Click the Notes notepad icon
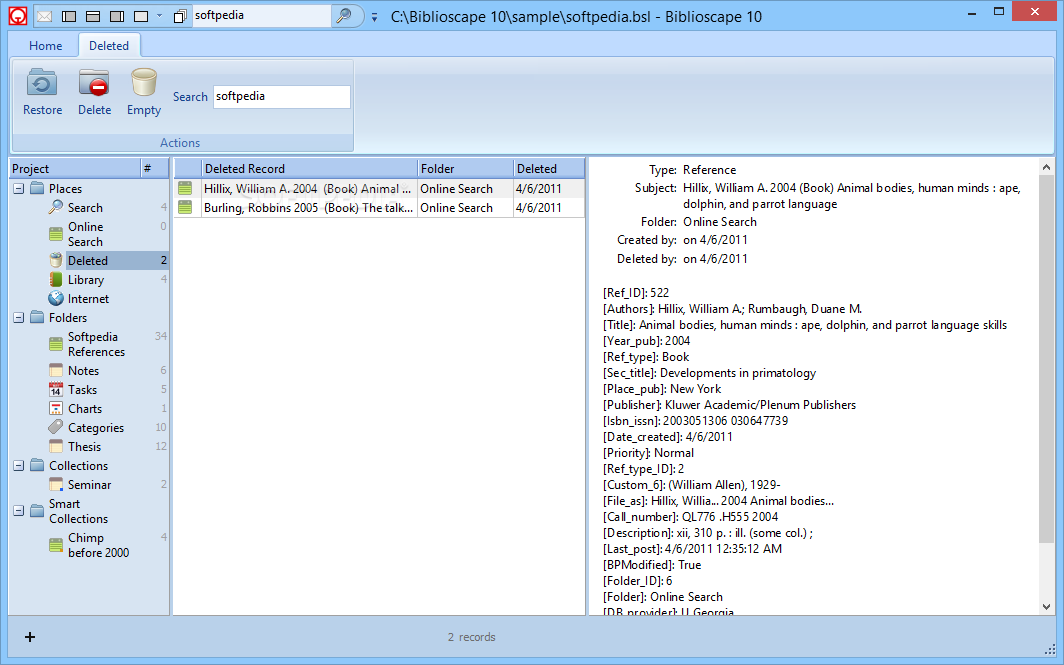 coord(56,370)
